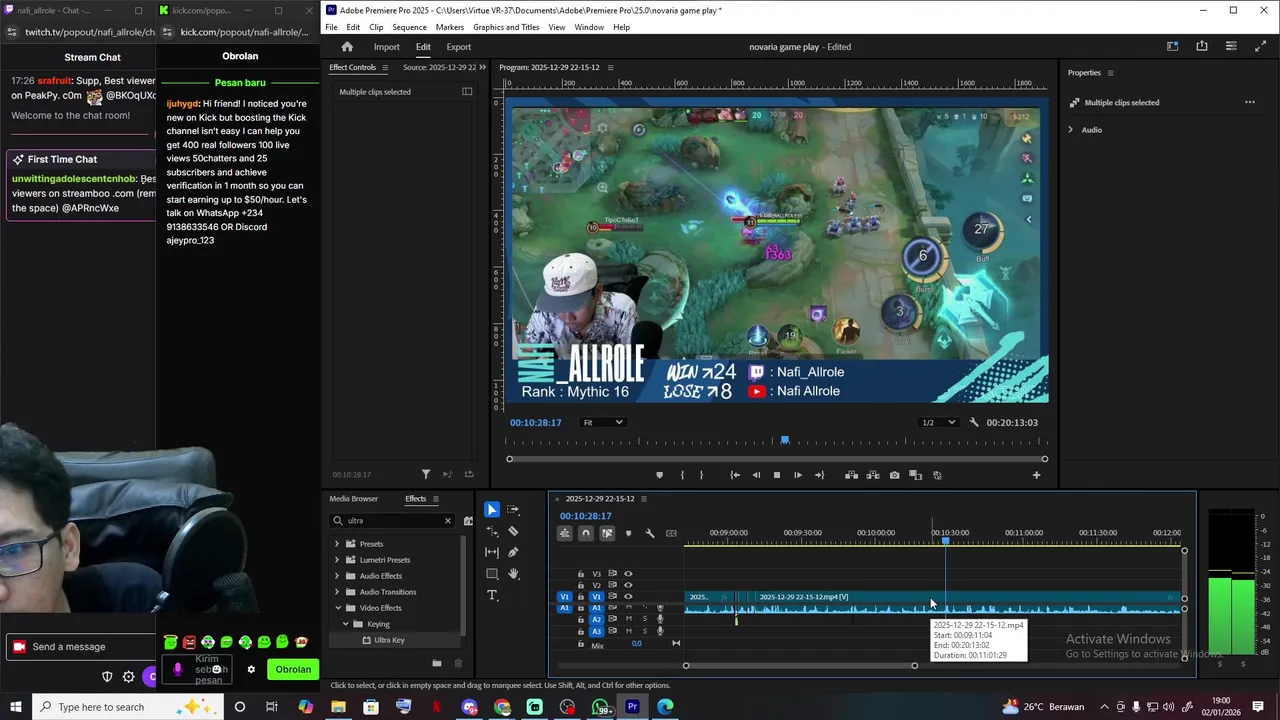Pick the Razor tool

pos(514,531)
